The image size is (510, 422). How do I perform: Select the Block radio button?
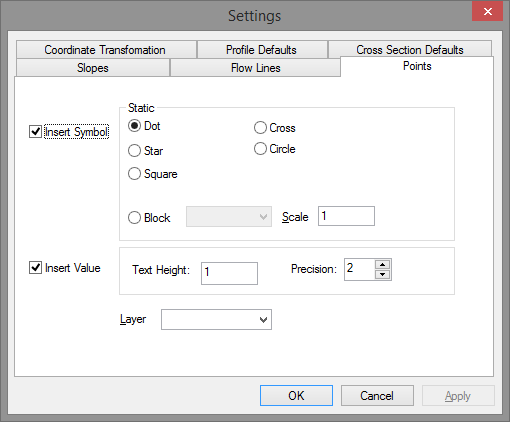point(134,218)
